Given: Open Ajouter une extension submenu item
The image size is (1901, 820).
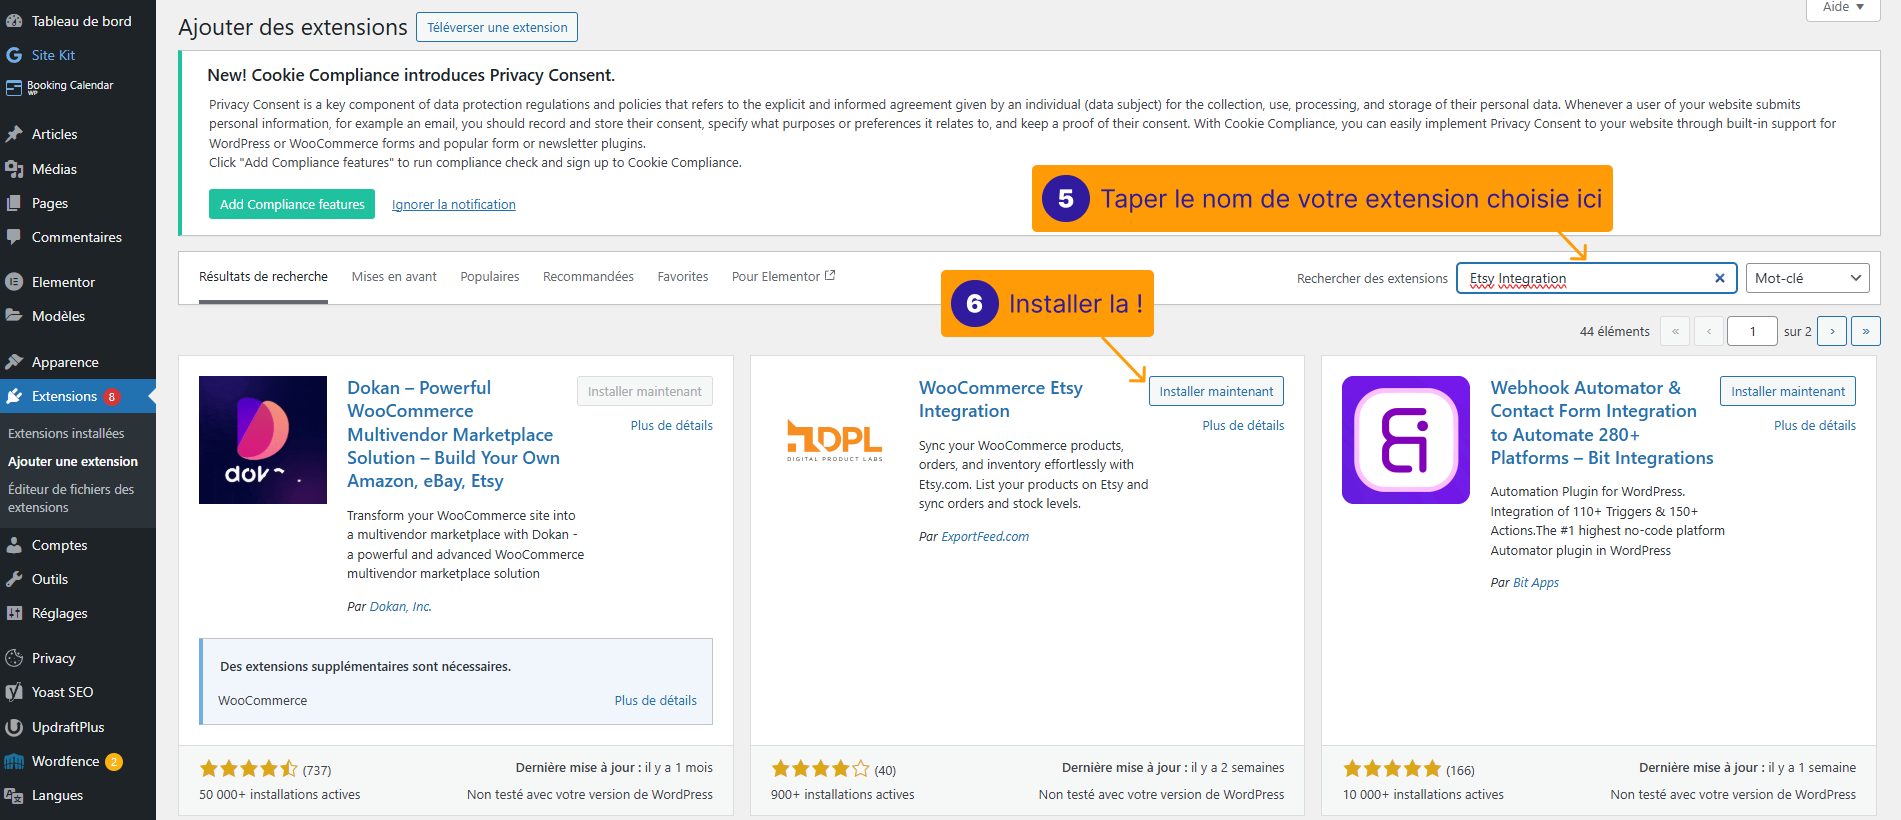Looking at the screenshot, I should coord(73,461).
